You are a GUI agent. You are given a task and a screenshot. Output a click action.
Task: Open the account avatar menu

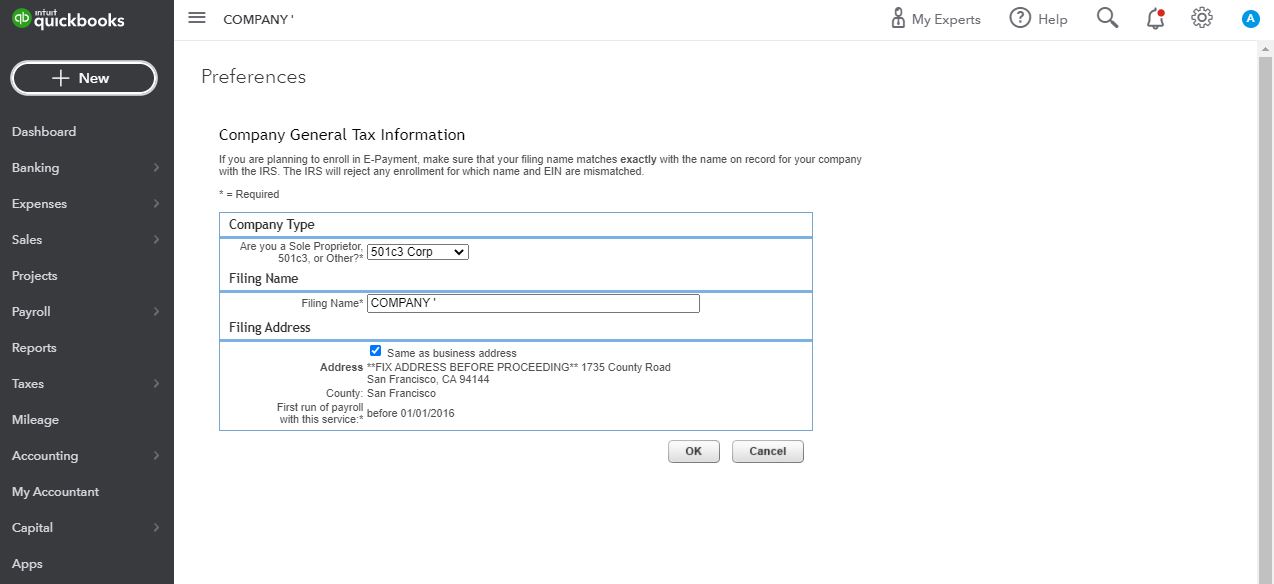pos(1249,17)
